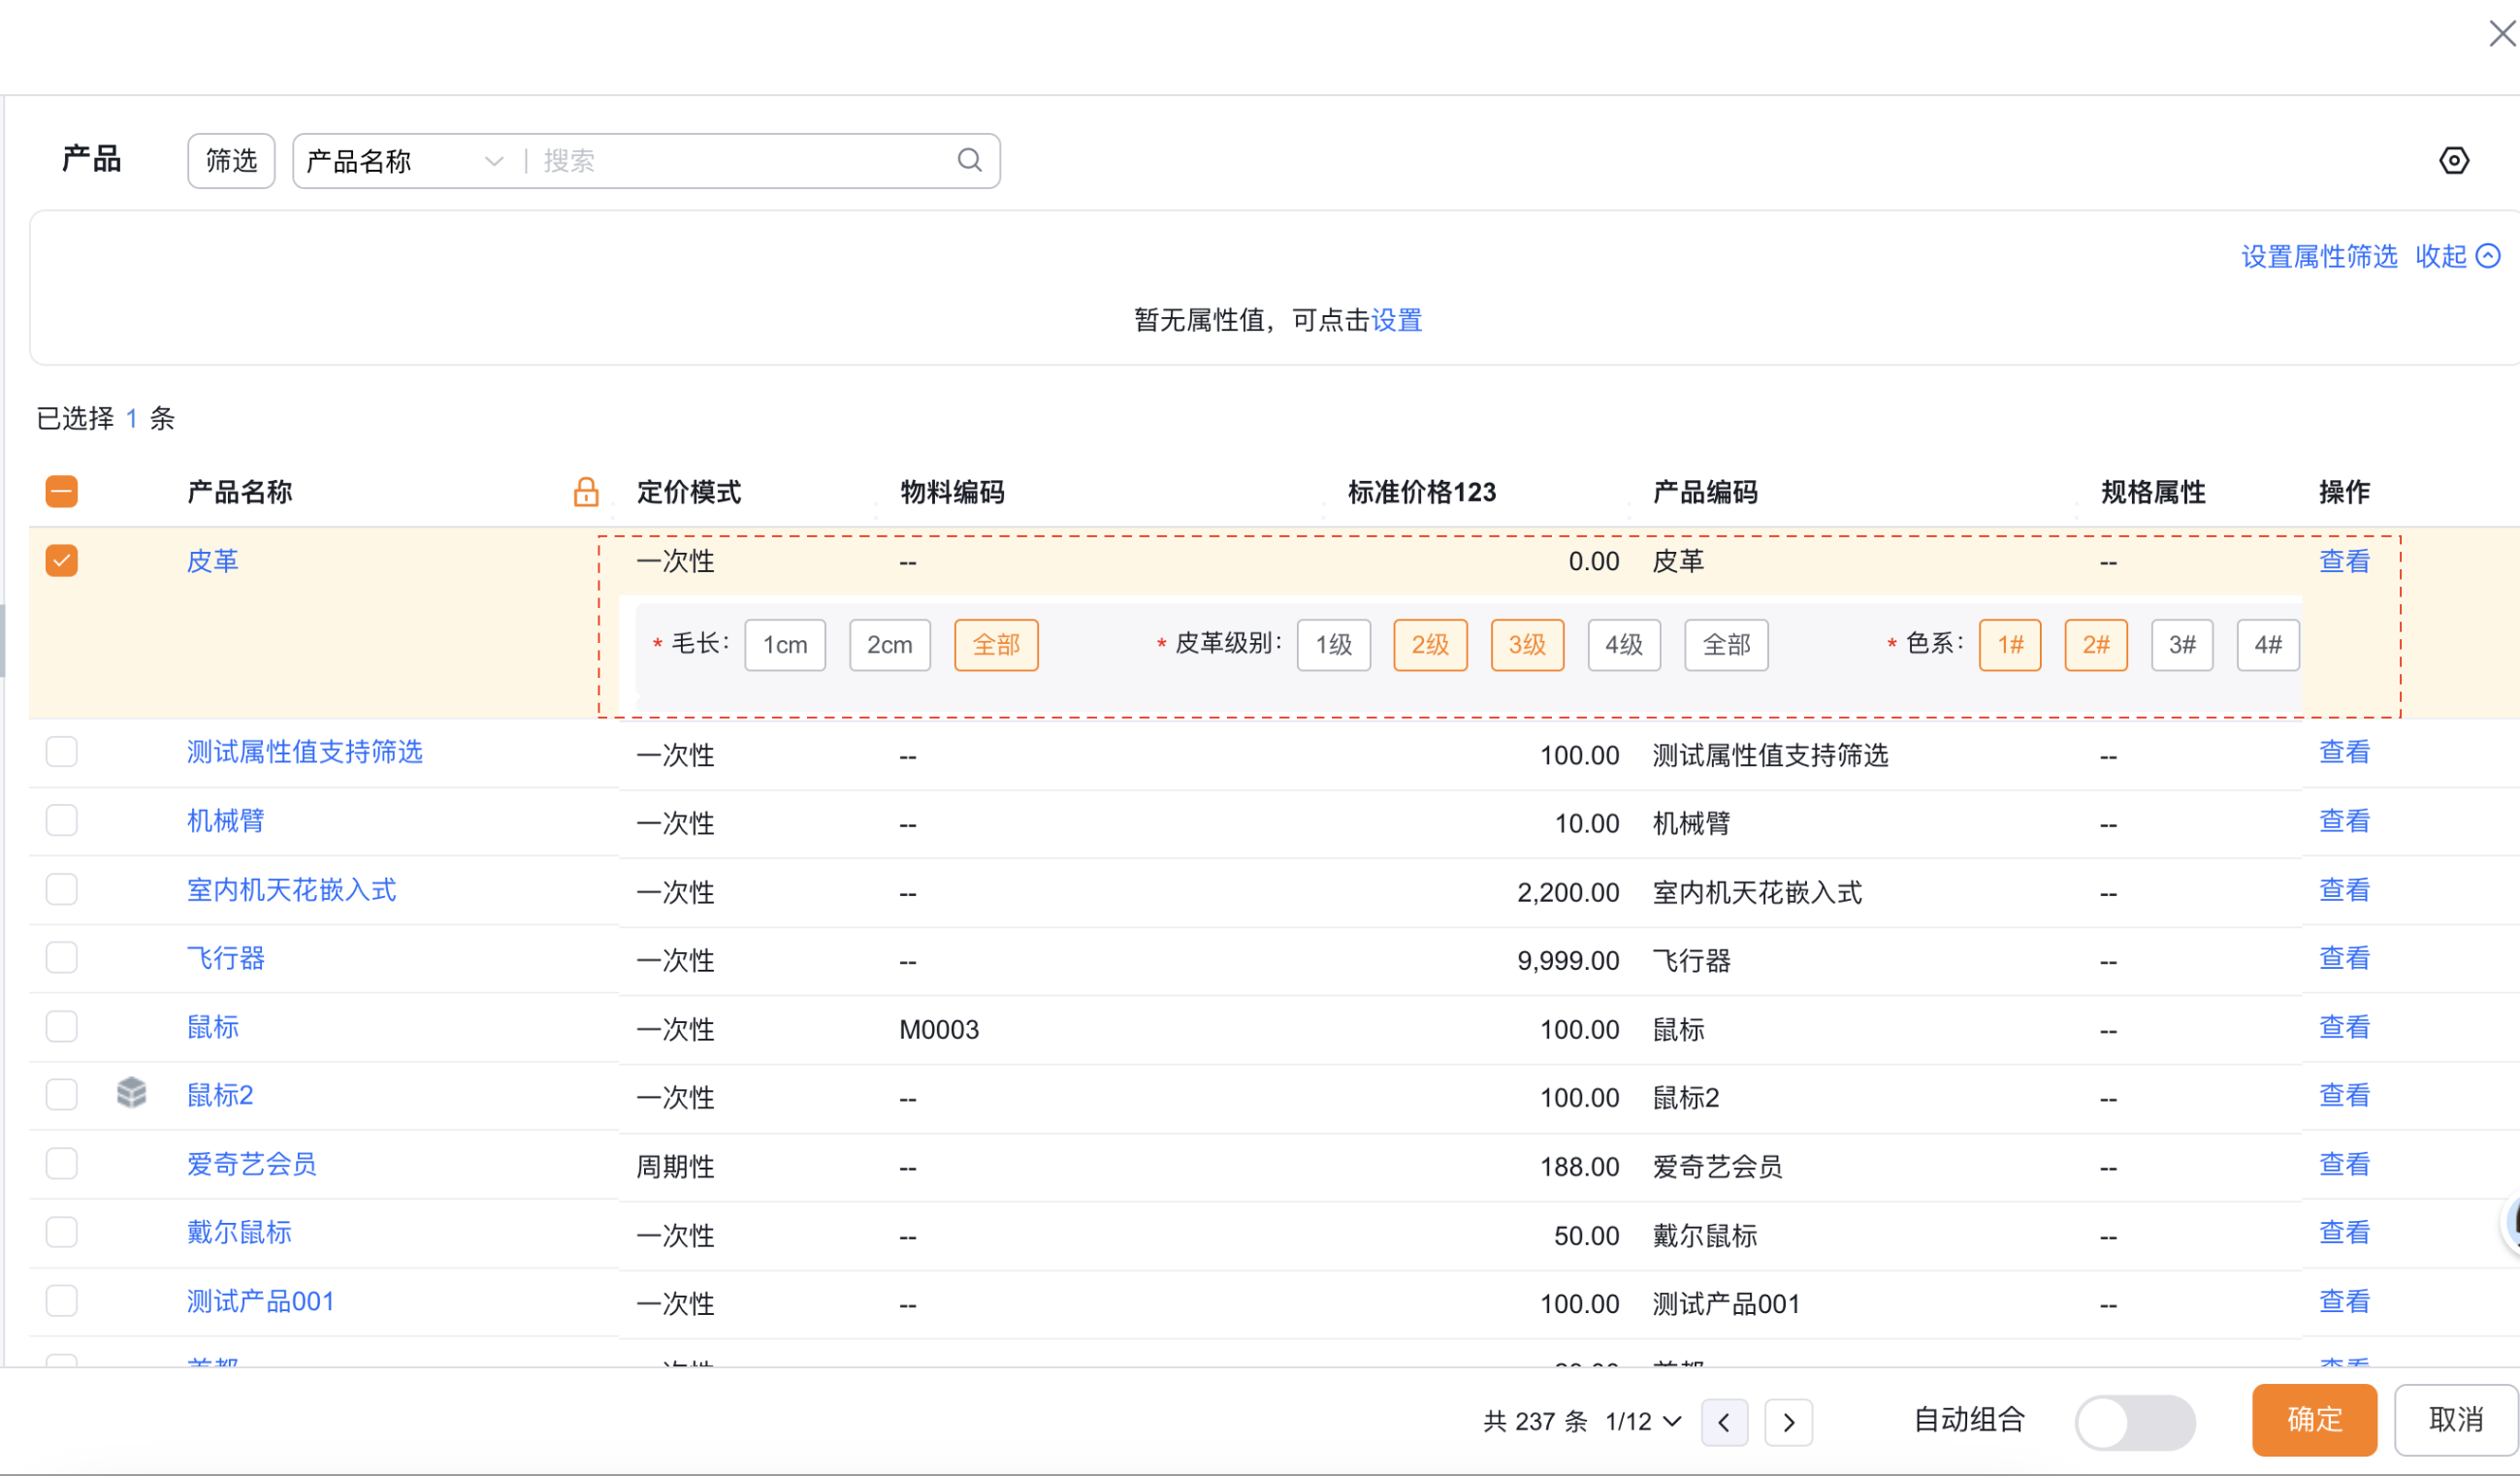Open column settings hexagon icon
The image size is (2520, 1476).
pyautogui.click(x=2453, y=160)
